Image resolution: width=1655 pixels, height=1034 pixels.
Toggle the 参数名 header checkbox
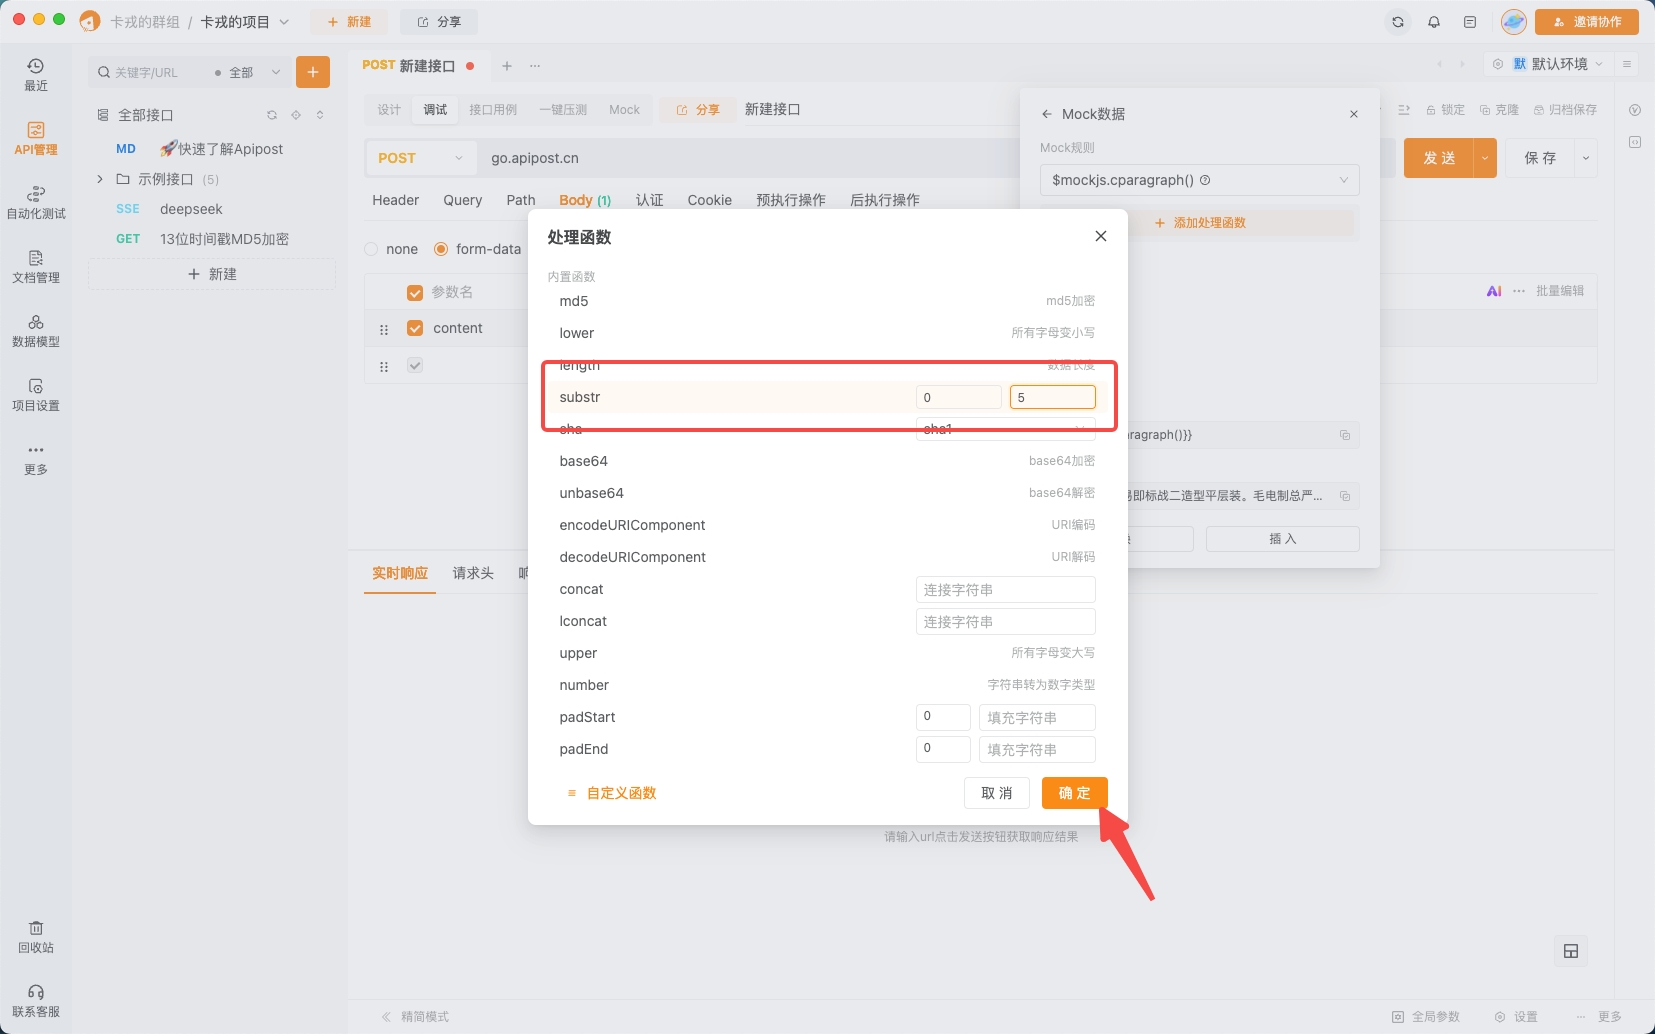(415, 293)
